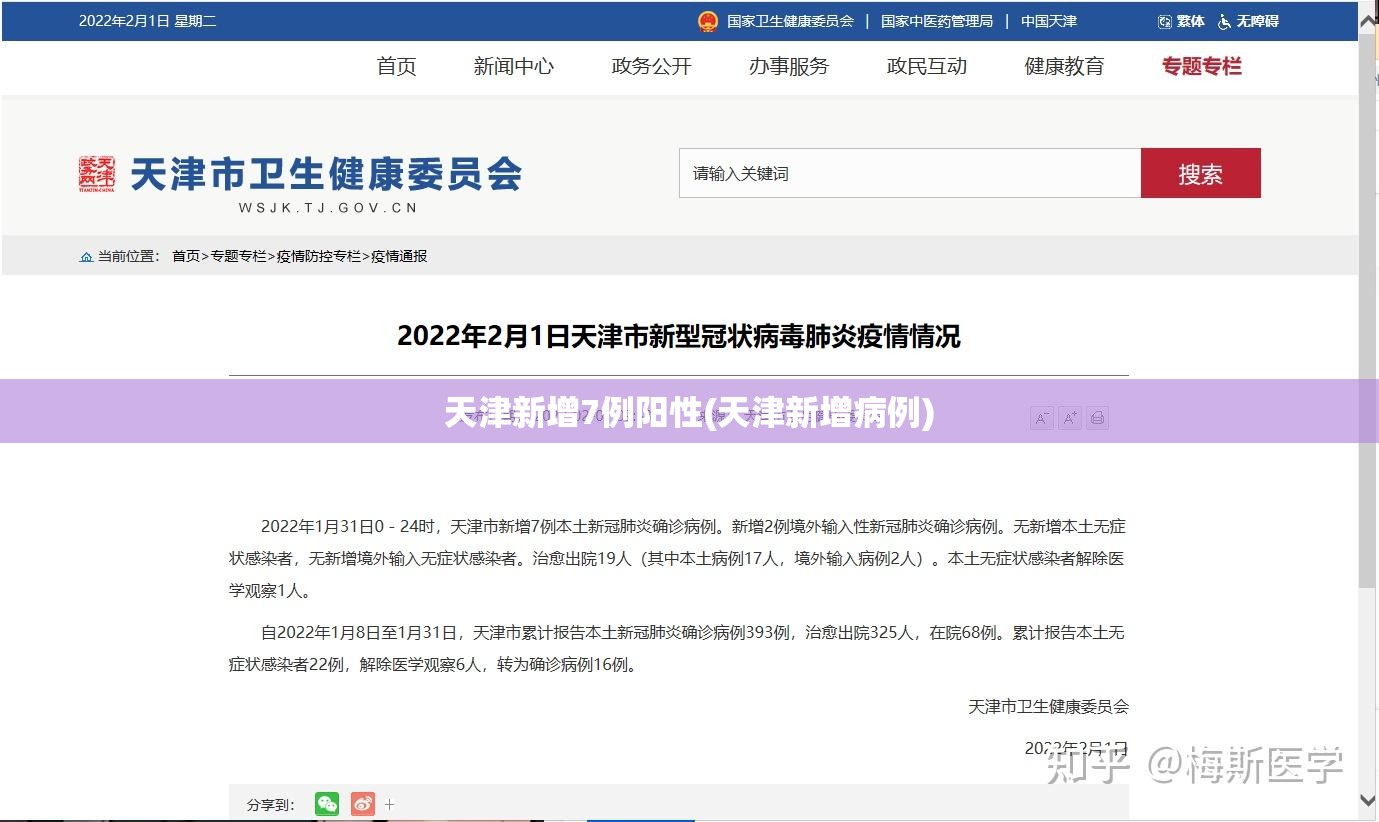1379x822 pixels.
Task: Go to 首页 in navigation
Action: (x=396, y=66)
